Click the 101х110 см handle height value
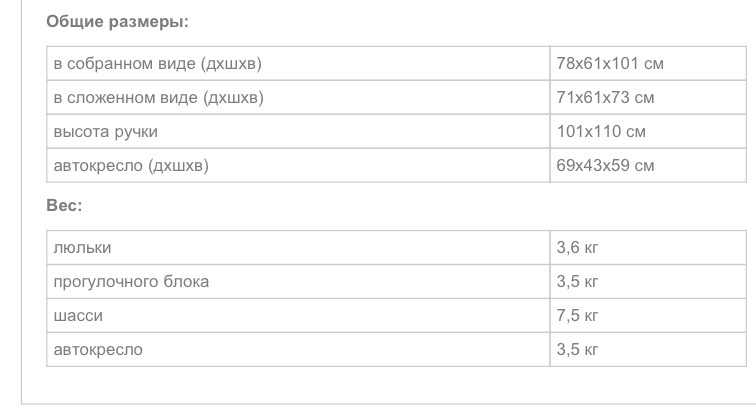Image resolution: width=756 pixels, height=417 pixels. pos(601,132)
